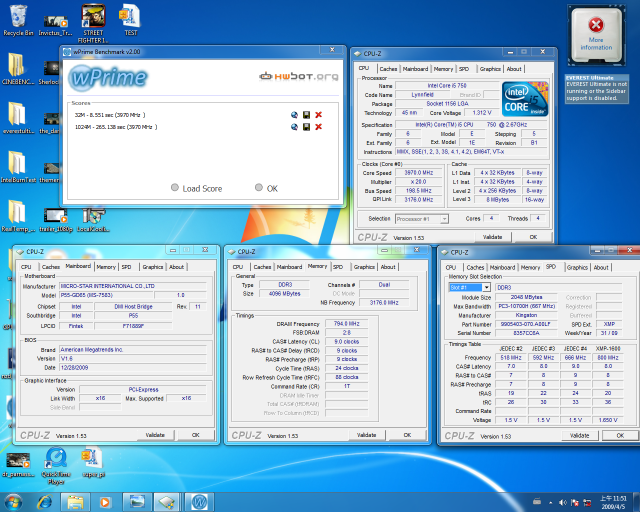Select CPU tab in Memory CPU-Z window

(238, 267)
